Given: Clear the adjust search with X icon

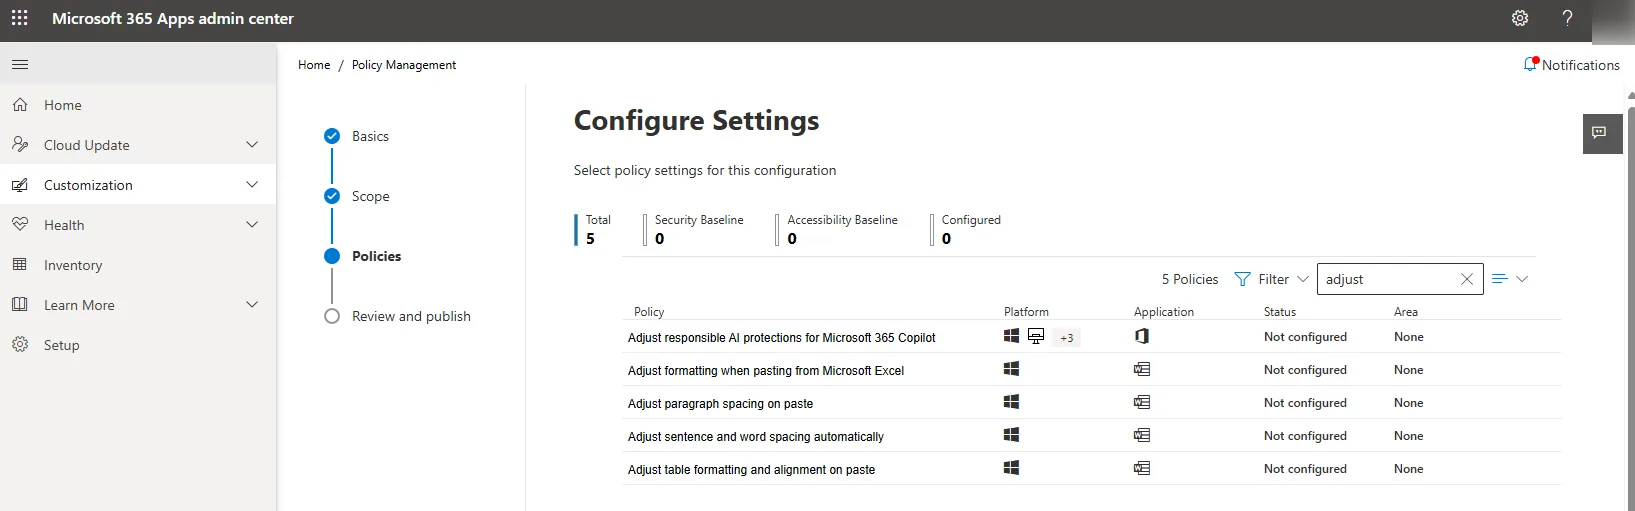Looking at the screenshot, I should (x=1467, y=279).
